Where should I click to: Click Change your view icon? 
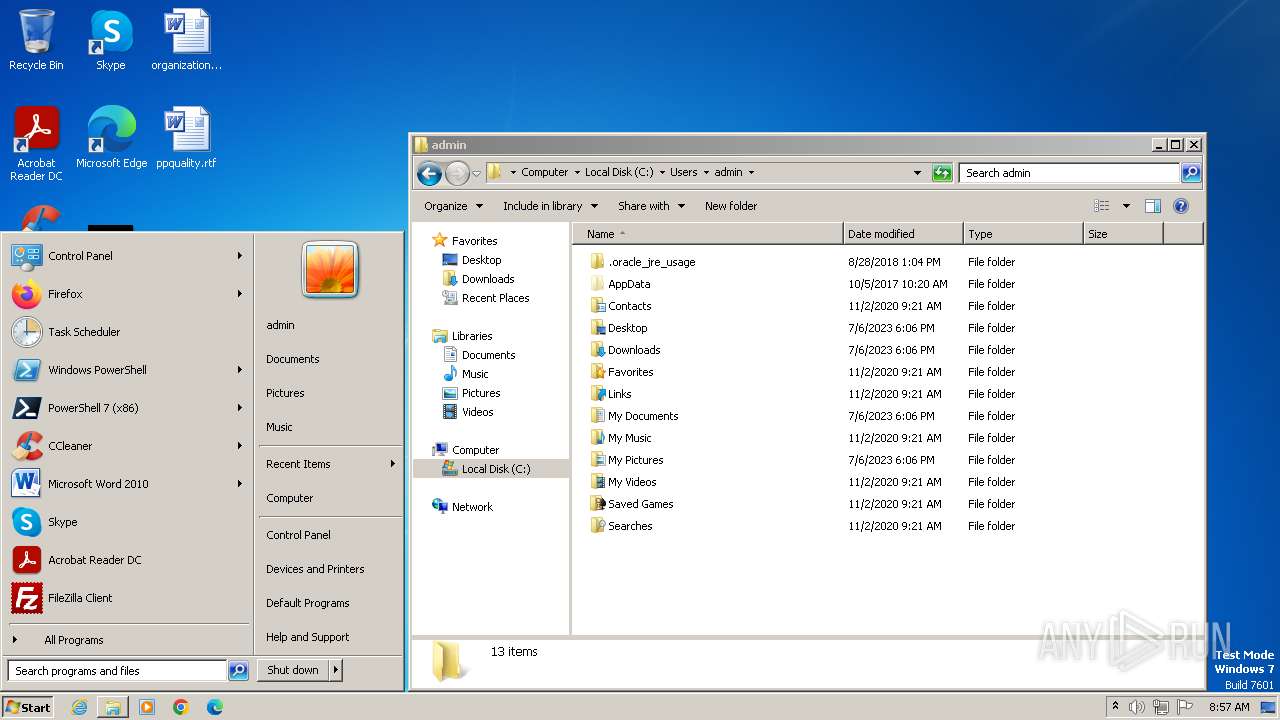(1102, 206)
